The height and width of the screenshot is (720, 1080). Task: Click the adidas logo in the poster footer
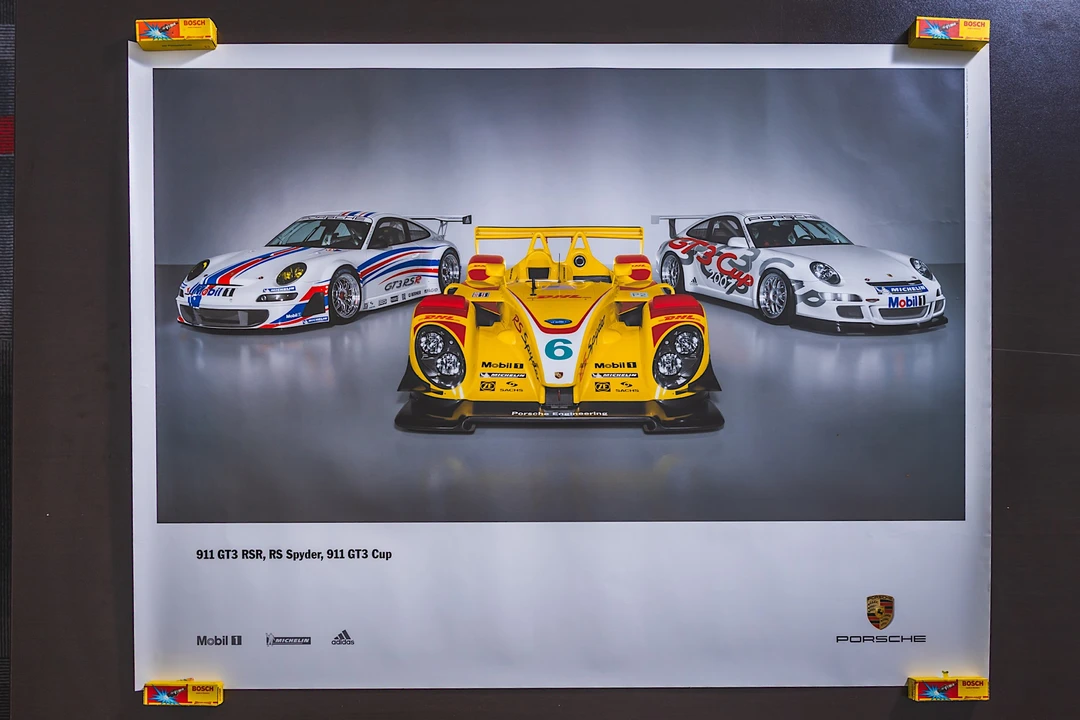tap(342, 638)
